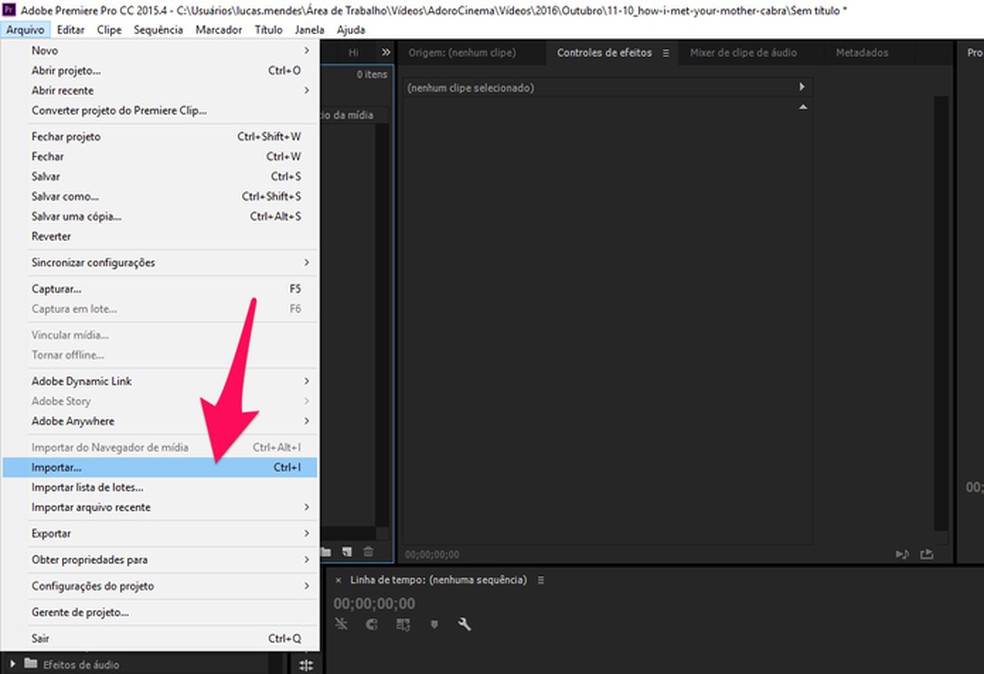Click the play audio-only icon

point(902,553)
